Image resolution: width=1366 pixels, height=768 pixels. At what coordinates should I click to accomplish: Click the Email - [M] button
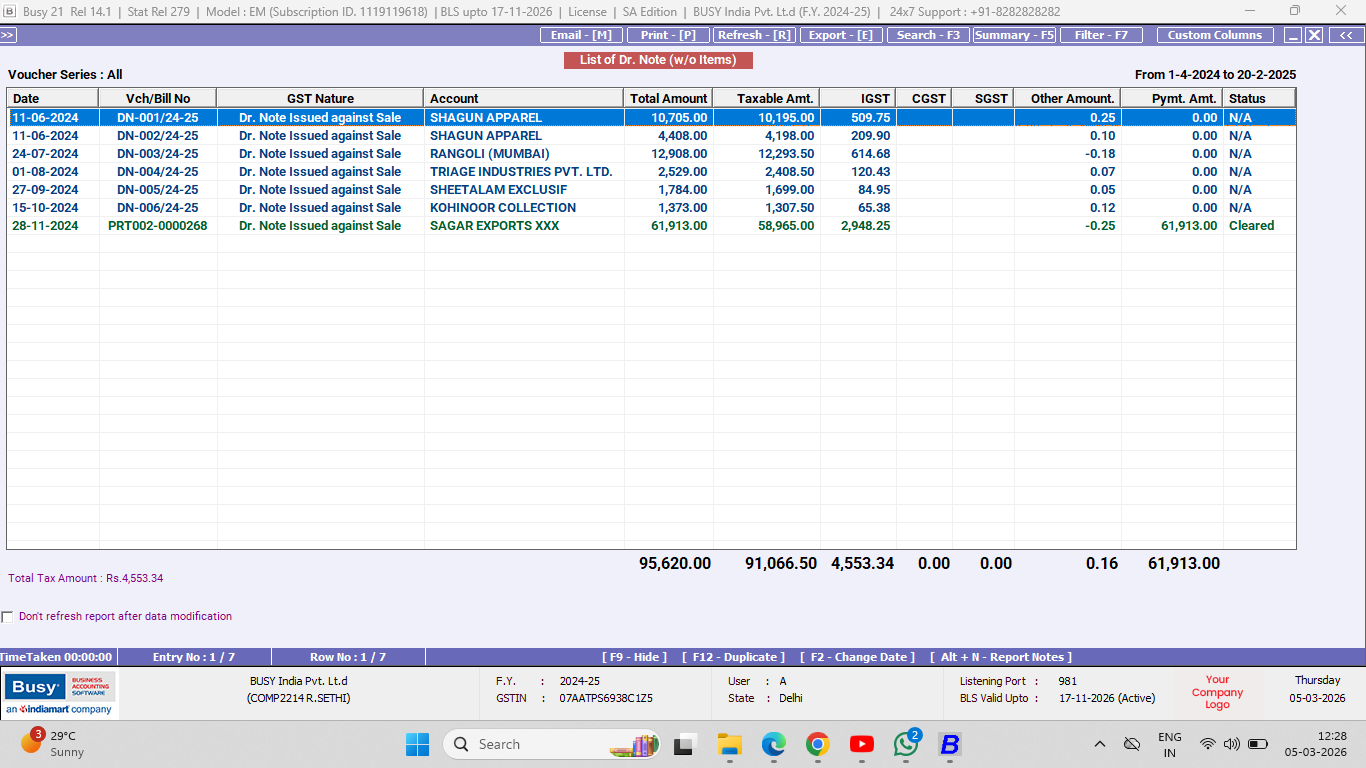[x=581, y=34]
